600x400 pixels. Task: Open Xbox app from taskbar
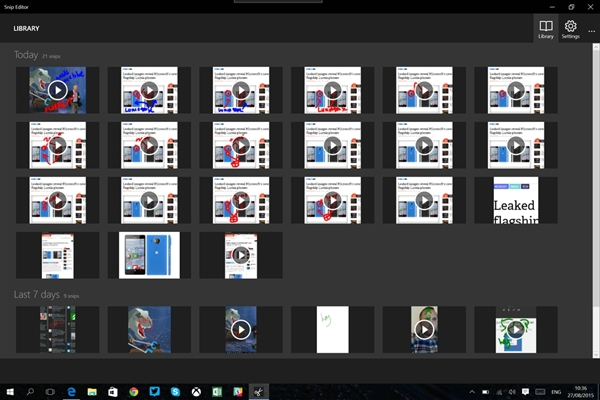tap(196, 391)
